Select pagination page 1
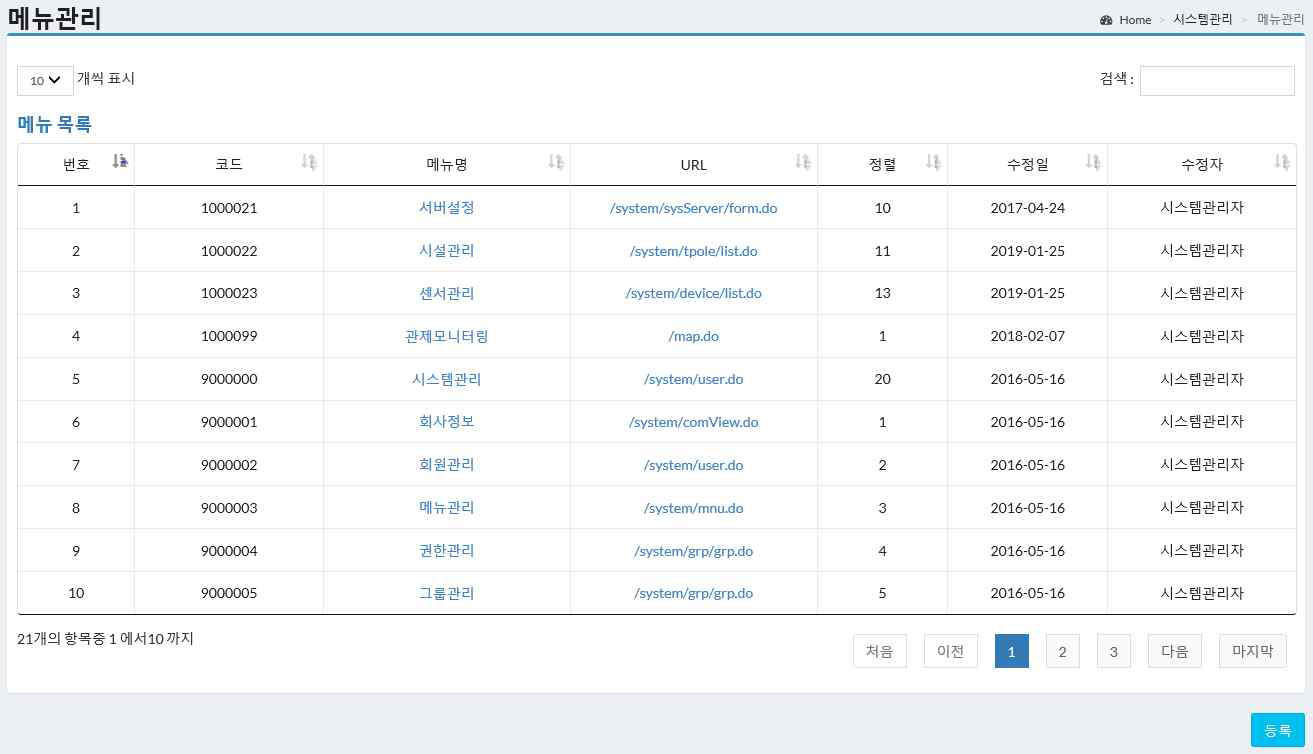 point(1012,651)
